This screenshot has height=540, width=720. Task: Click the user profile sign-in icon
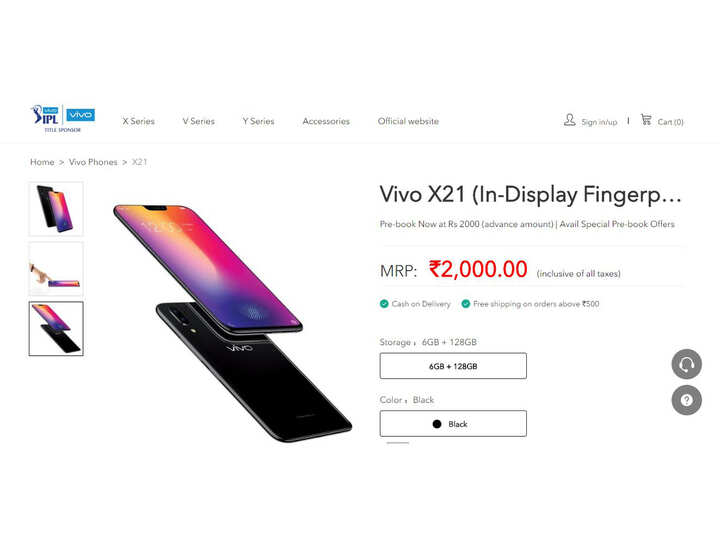pyautogui.click(x=569, y=120)
